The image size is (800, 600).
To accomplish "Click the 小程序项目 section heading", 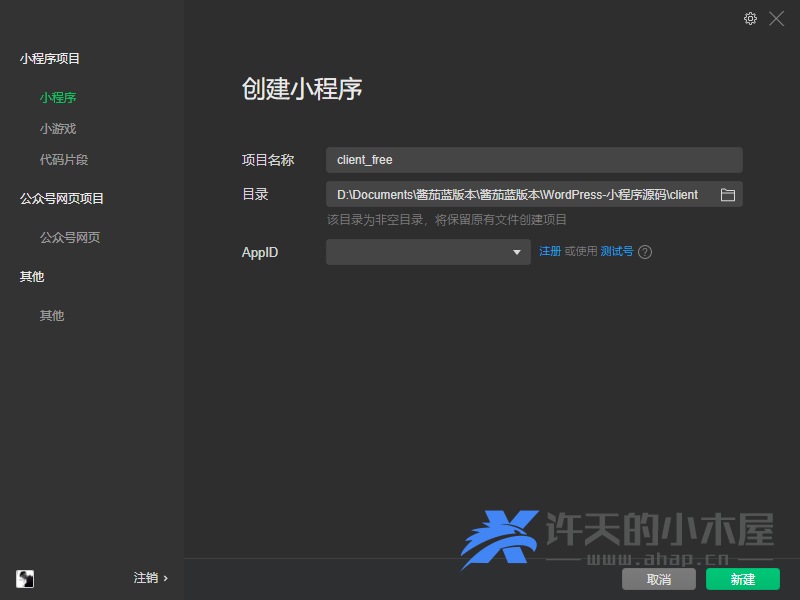I will (49, 59).
